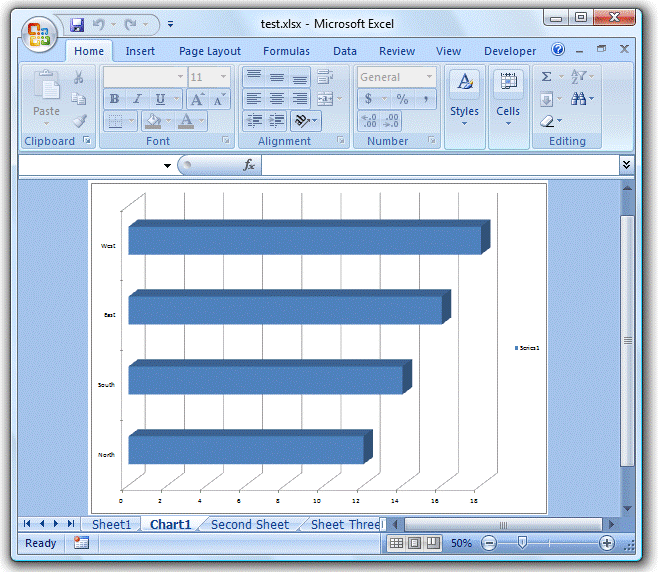Switch to Page Layout view button

click(415, 543)
